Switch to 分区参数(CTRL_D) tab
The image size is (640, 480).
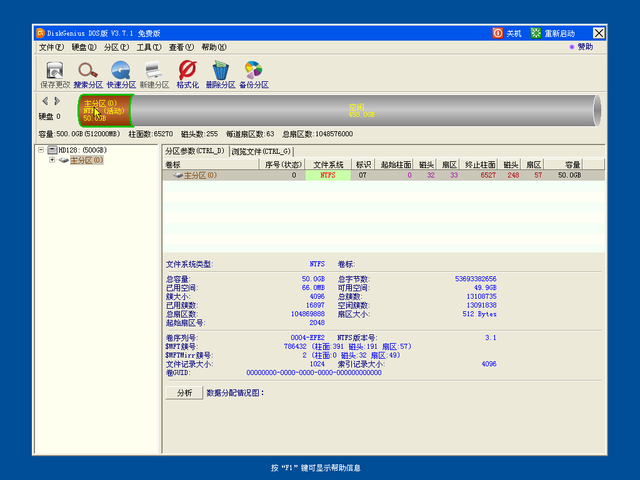[x=195, y=151]
